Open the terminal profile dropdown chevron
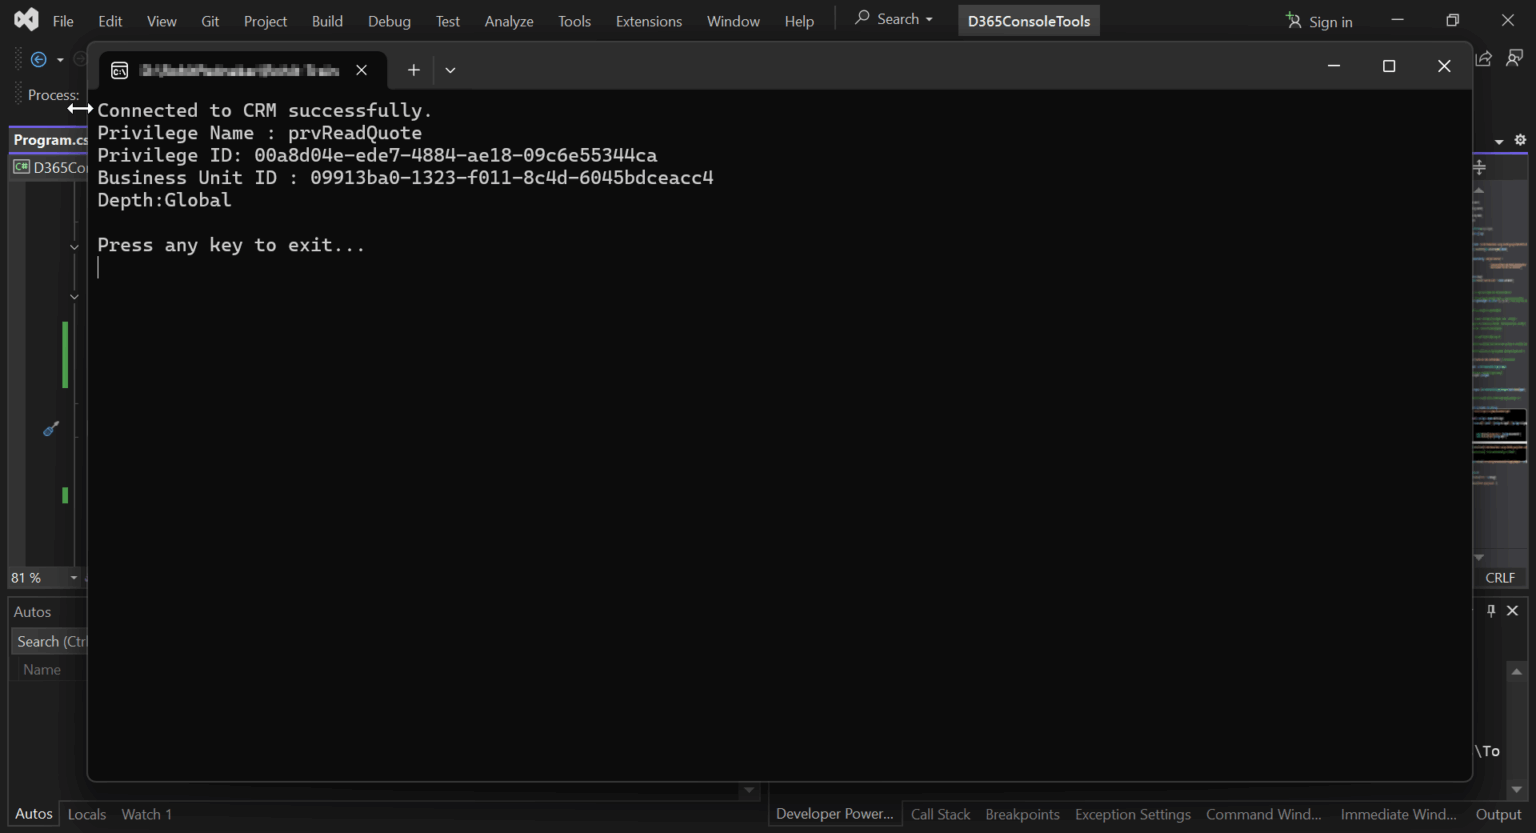The image size is (1536, 833). tap(450, 70)
